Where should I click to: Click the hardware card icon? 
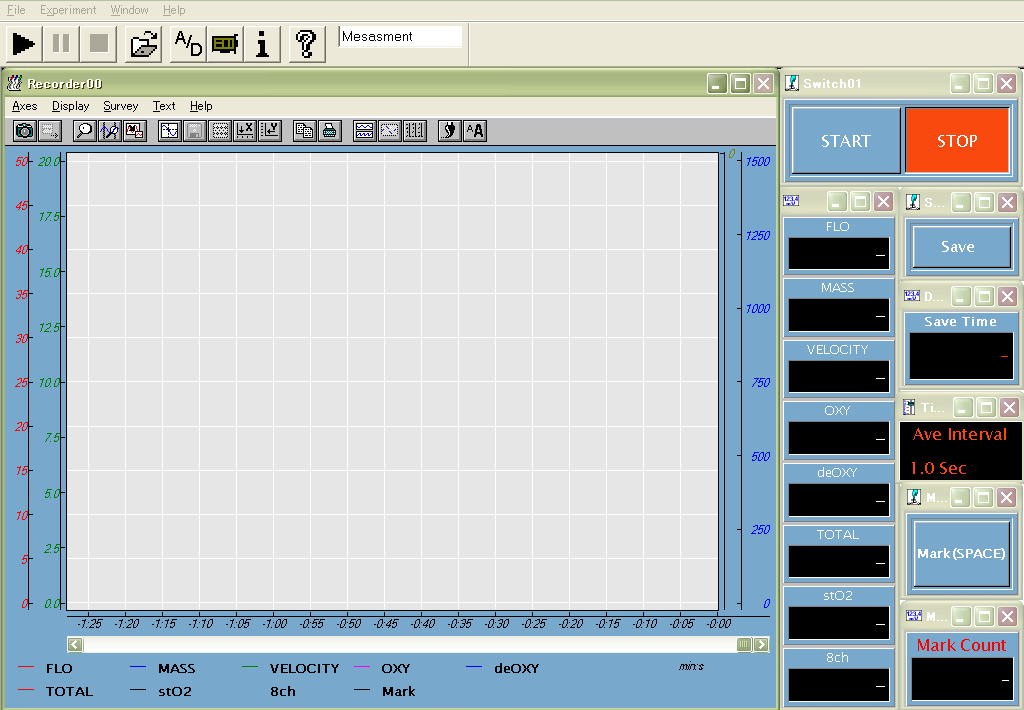point(225,44)
